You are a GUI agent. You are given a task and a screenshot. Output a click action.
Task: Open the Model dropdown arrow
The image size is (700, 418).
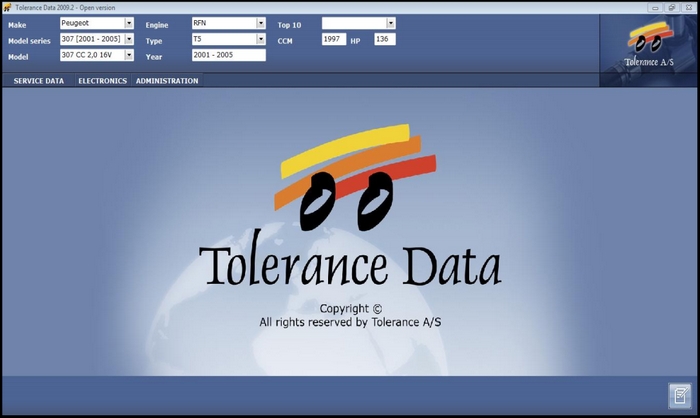pos(129,55)
